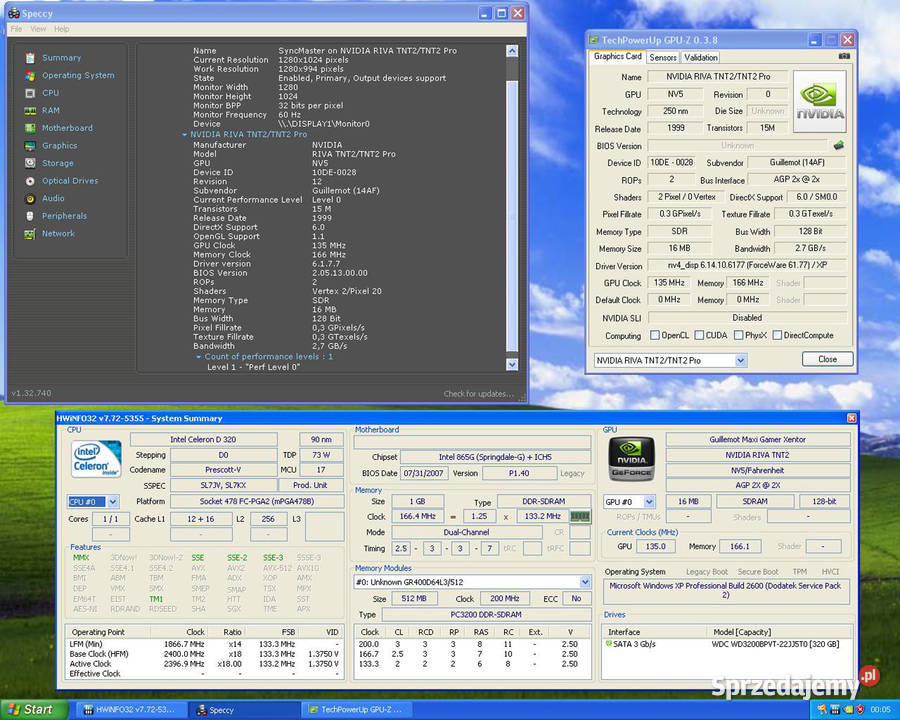Open the Help menu in Speccy
This screenshot has width=900, height=720.
(61, 29)
